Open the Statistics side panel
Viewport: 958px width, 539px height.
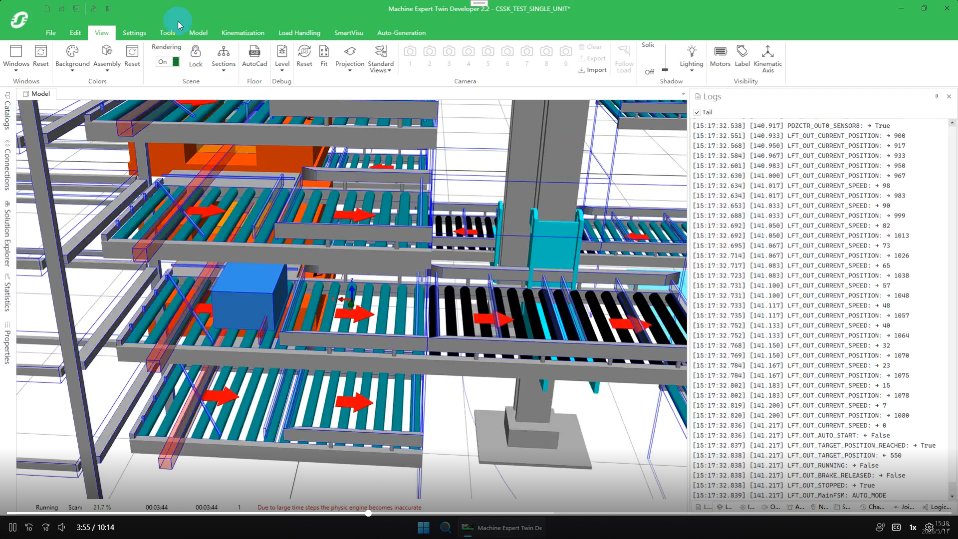coord(7,292)
